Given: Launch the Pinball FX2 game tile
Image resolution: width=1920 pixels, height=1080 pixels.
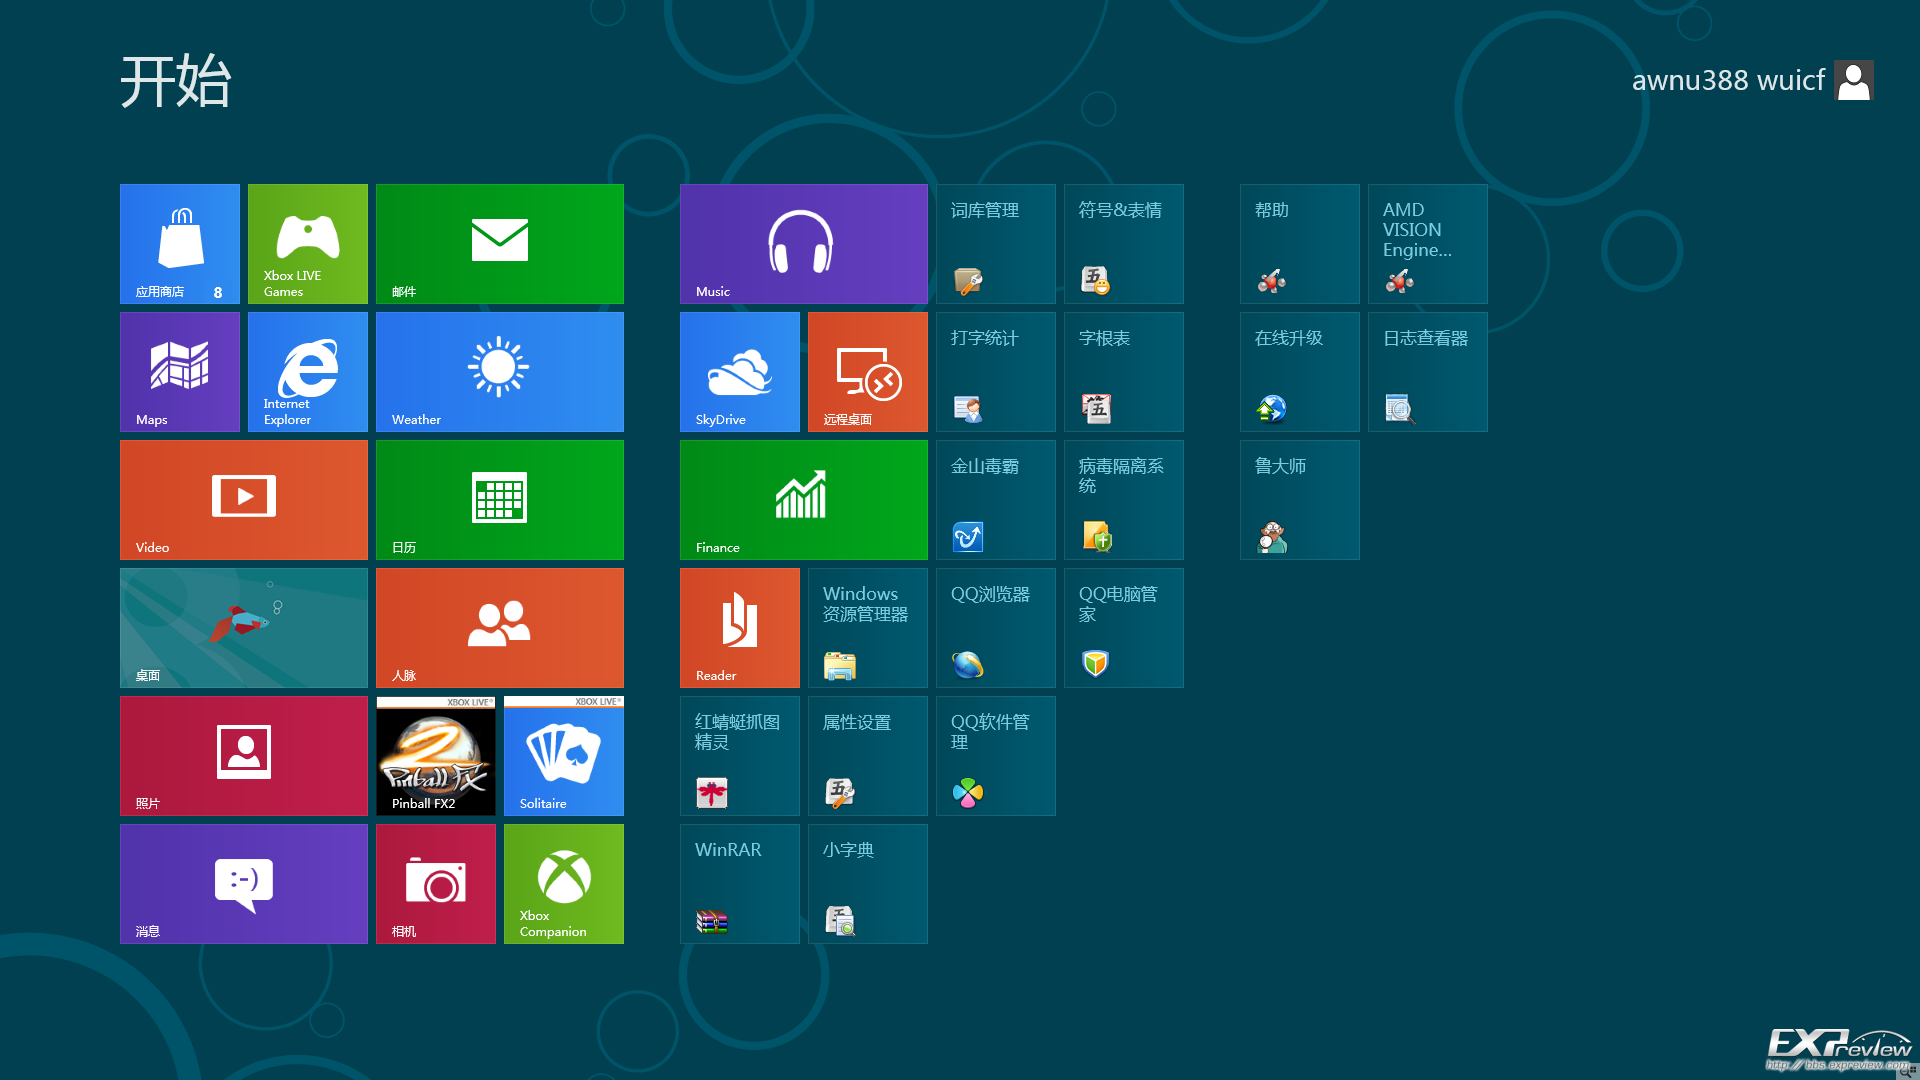Looking at the screenshot, I should [436, 756].
